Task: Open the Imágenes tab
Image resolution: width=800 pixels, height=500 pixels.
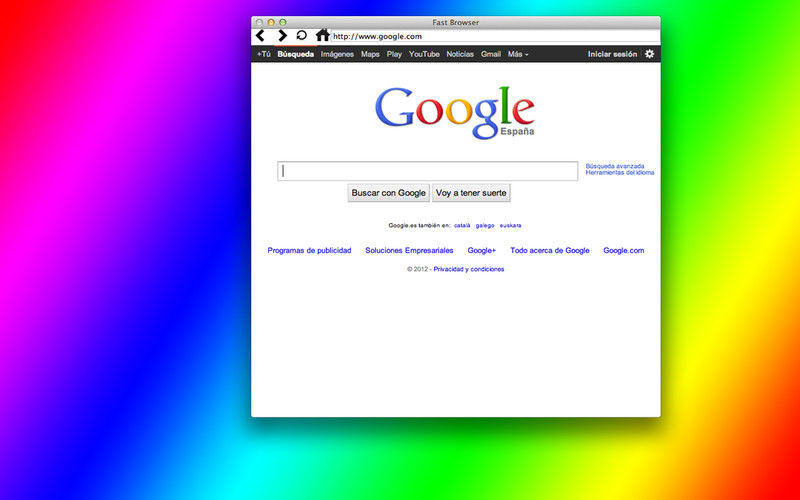Action: coord(337,54)
